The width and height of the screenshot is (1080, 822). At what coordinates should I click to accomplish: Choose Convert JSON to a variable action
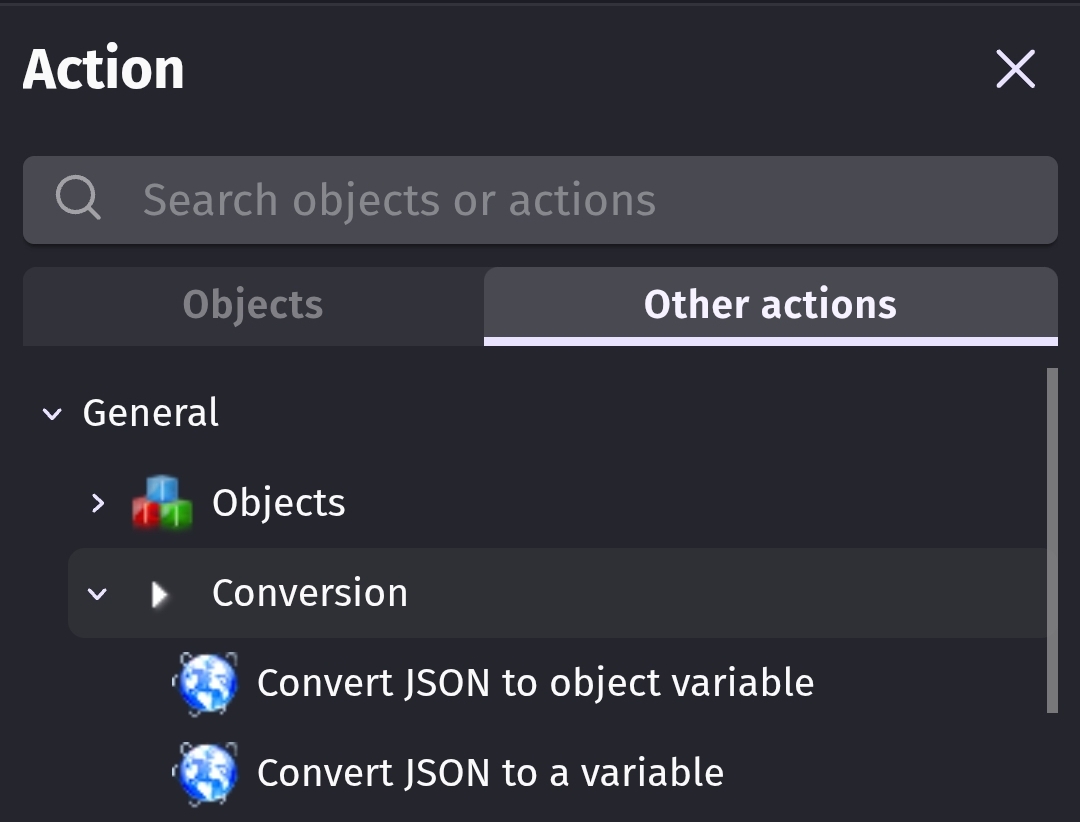pyautogui.click(x=490, y=773)
